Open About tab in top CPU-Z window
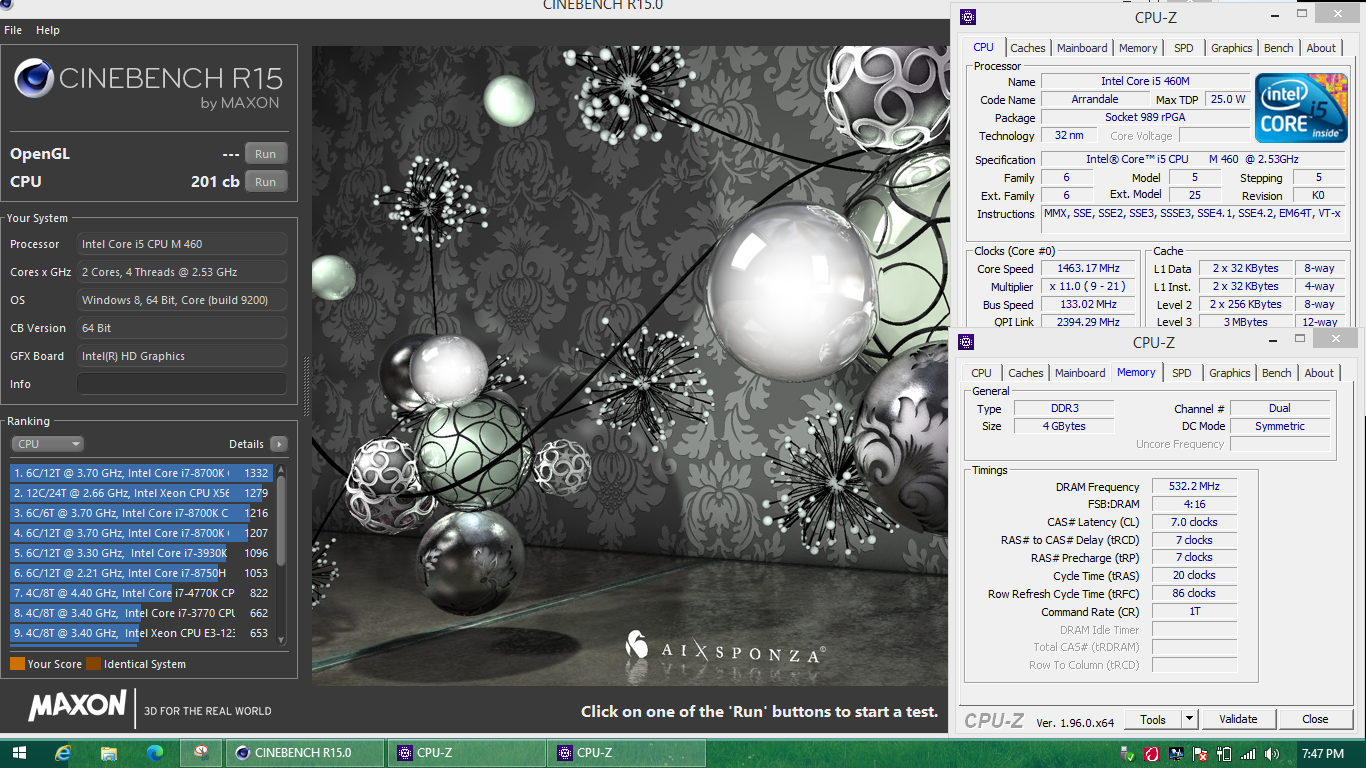This screenshot has width=1366, height=768. 1321,48
